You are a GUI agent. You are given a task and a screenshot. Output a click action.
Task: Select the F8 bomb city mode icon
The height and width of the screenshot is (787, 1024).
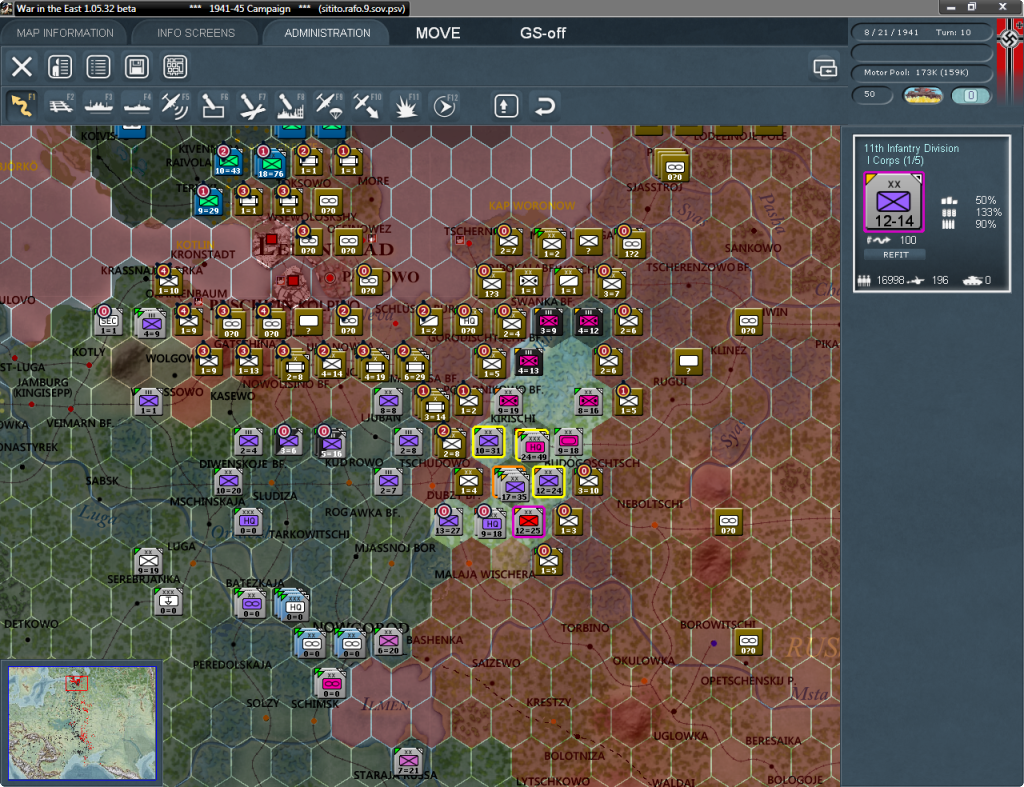pyautogui.click(x=291, y=105)
